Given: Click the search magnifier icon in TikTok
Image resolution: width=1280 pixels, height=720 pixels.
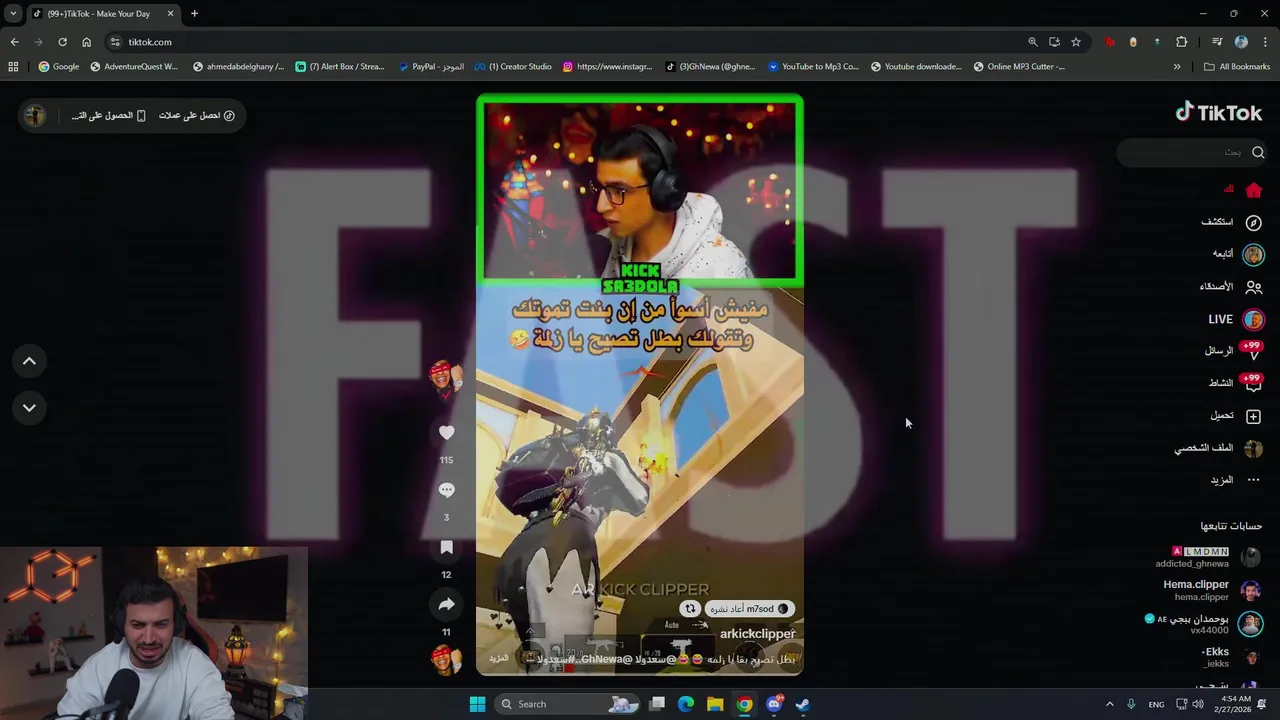Looking at the screenshot, I should click(x=1258, y=153).
